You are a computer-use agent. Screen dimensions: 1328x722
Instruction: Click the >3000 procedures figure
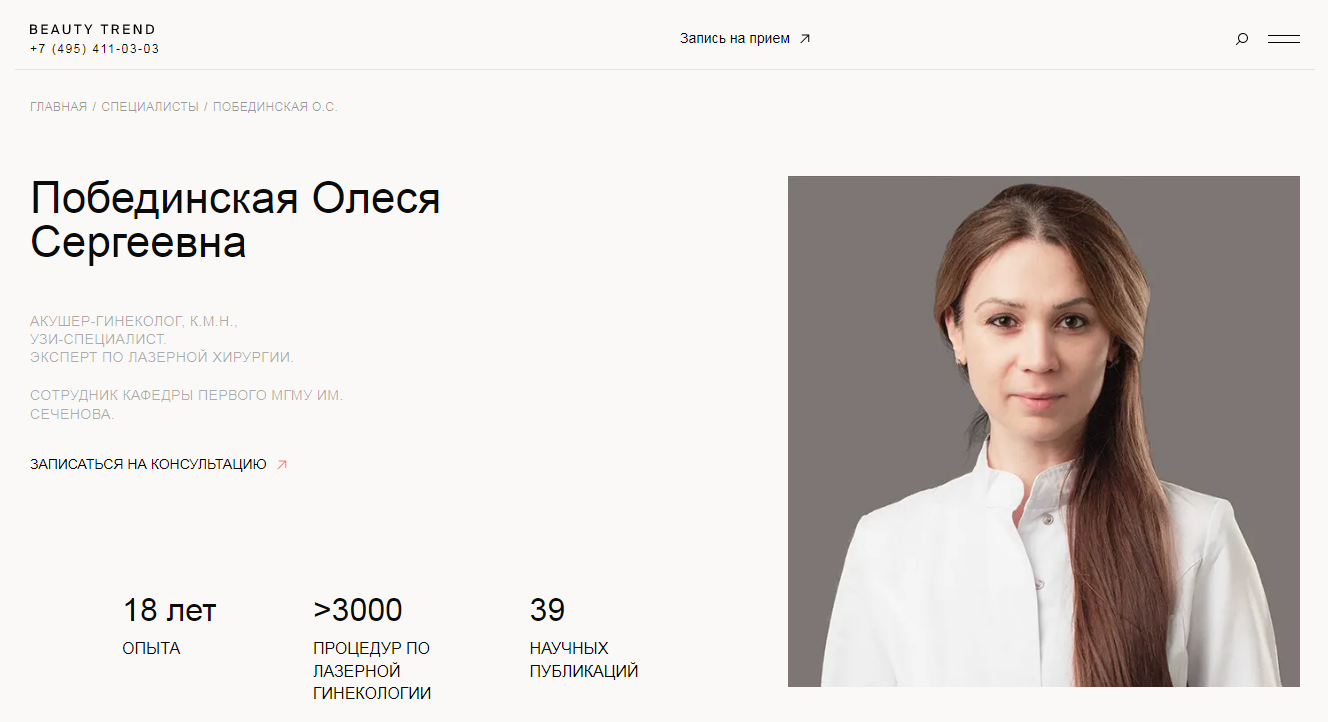[x=358, y=609]
